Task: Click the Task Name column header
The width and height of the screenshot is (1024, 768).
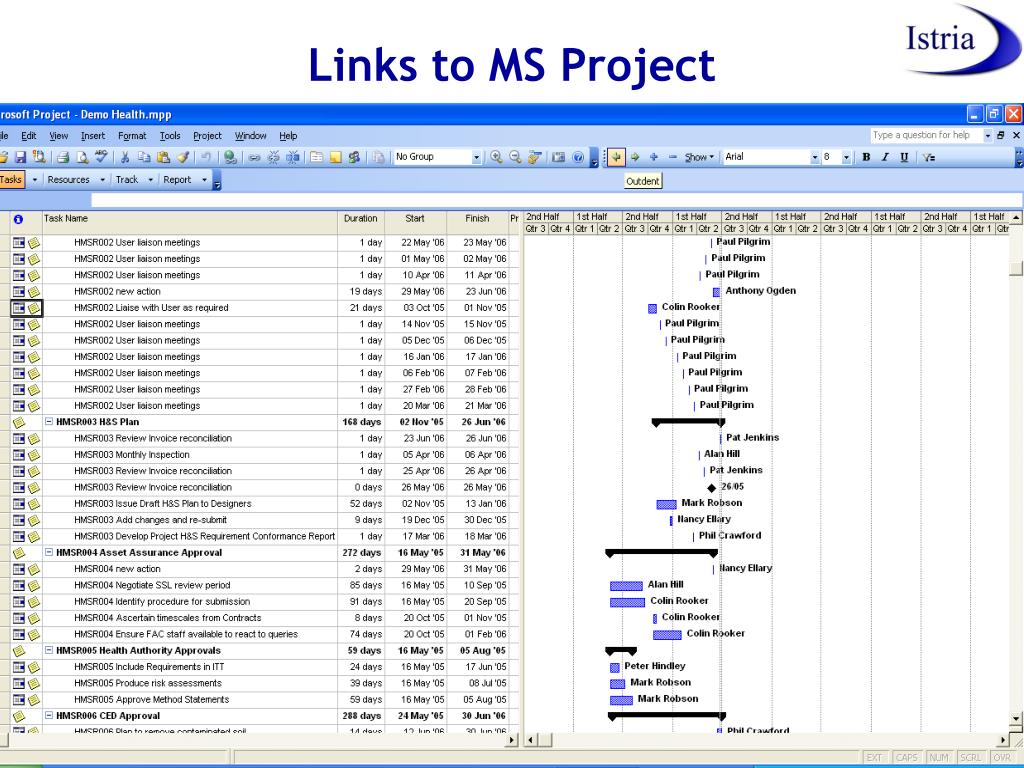Action: point(189,223)
